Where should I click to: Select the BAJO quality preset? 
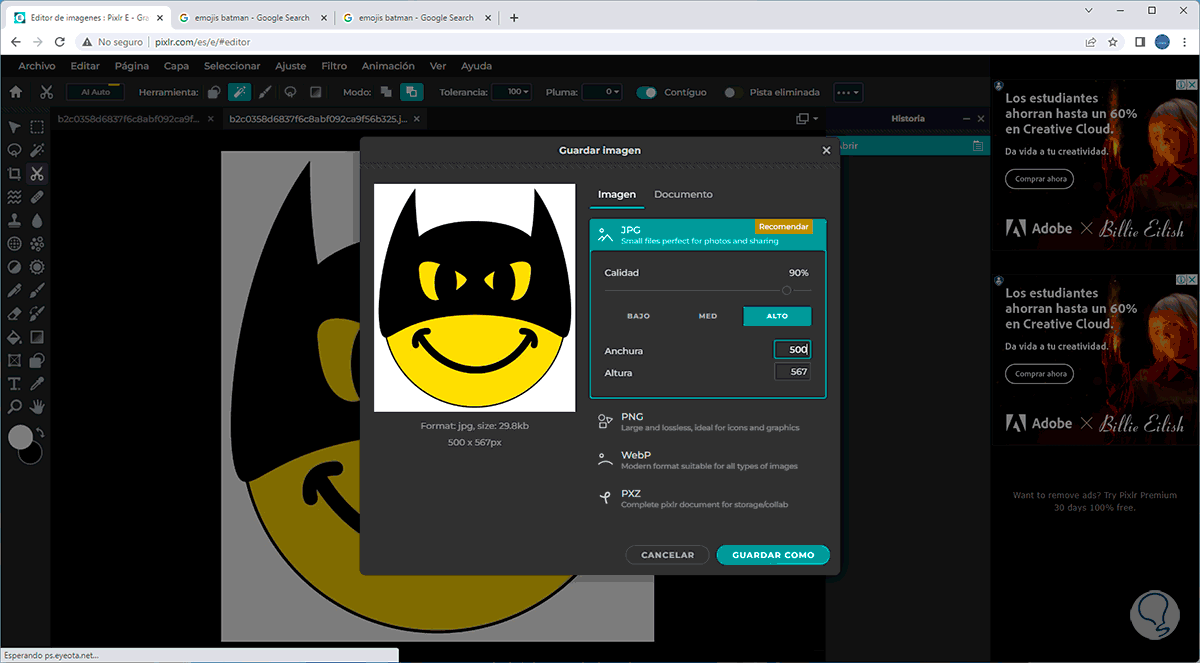638,316
